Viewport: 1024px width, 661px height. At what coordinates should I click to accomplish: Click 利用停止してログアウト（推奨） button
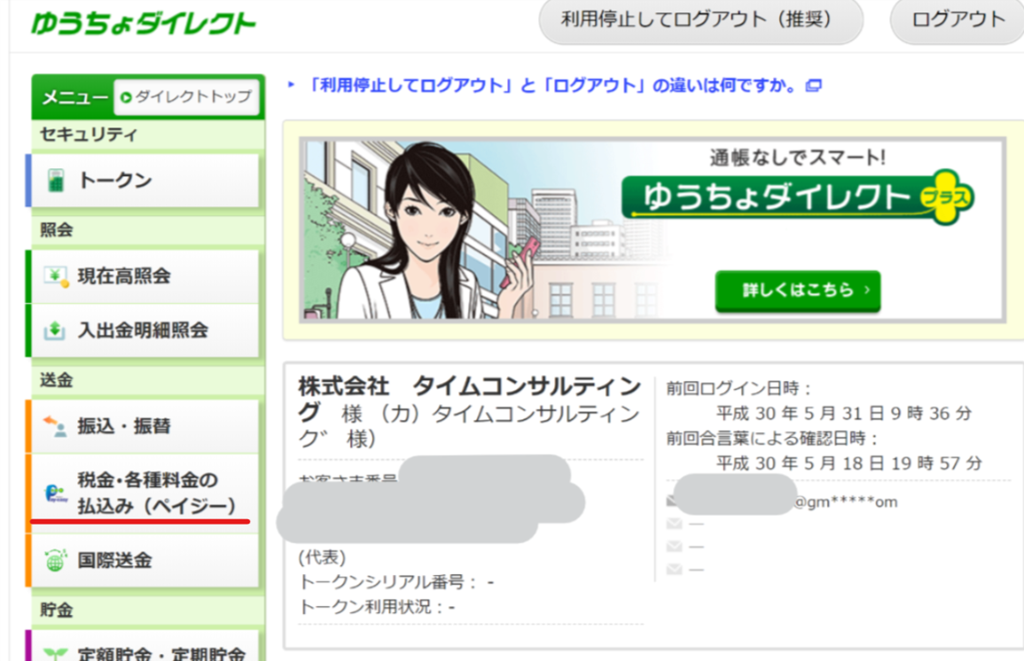pos(701,20)
